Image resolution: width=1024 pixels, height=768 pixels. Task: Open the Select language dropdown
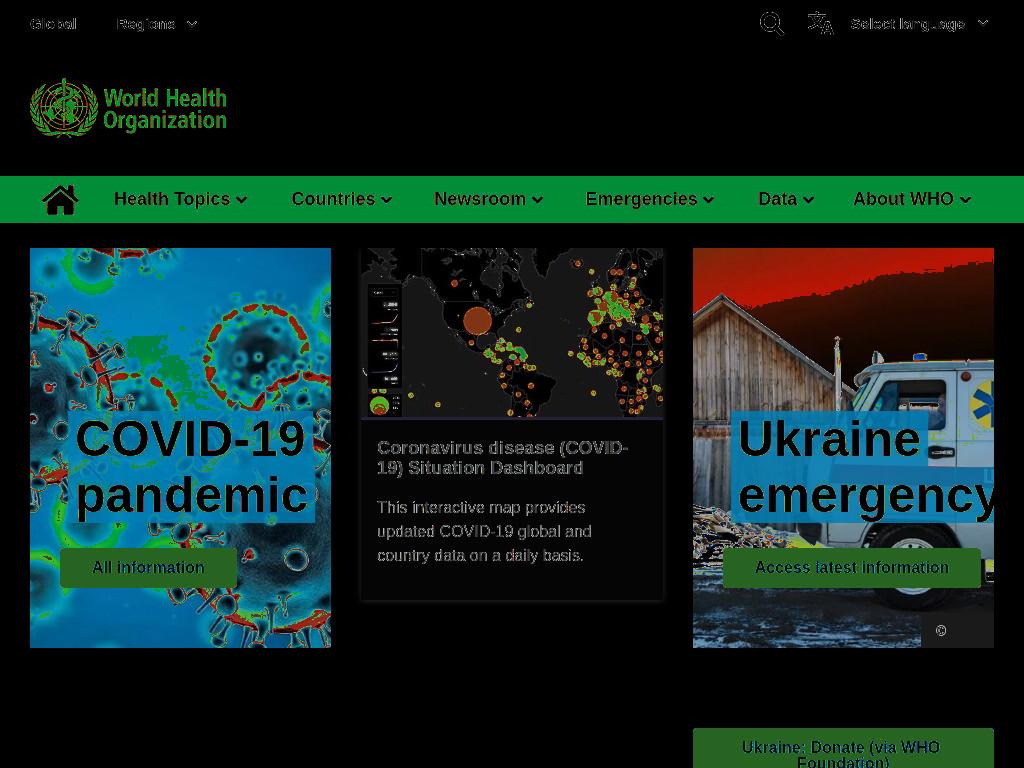pyautogui.click(x=920, y=24)
